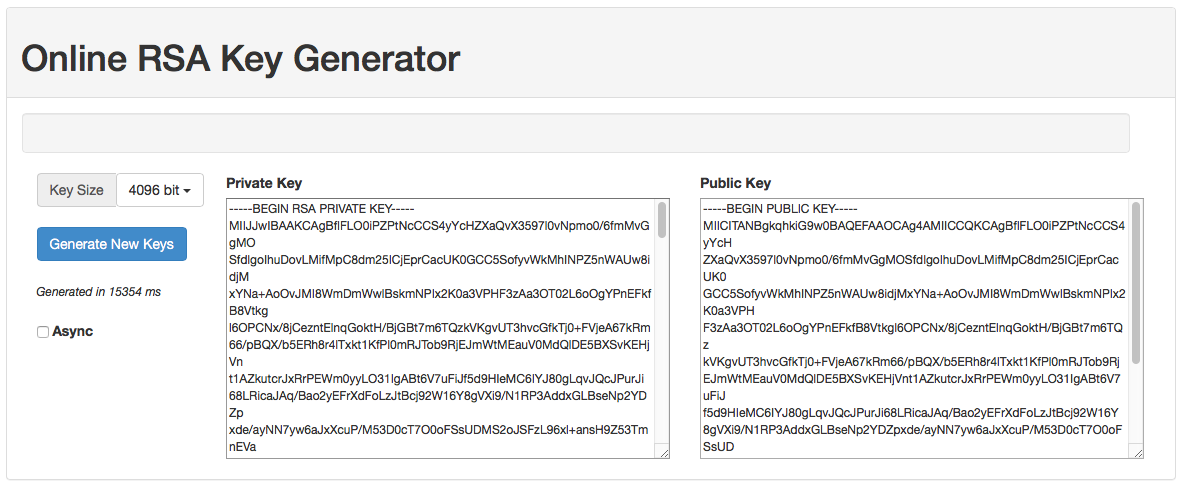Click the Online RSA Key Generator title
The image size is (1184, 485).
click(x=241, y=59)
